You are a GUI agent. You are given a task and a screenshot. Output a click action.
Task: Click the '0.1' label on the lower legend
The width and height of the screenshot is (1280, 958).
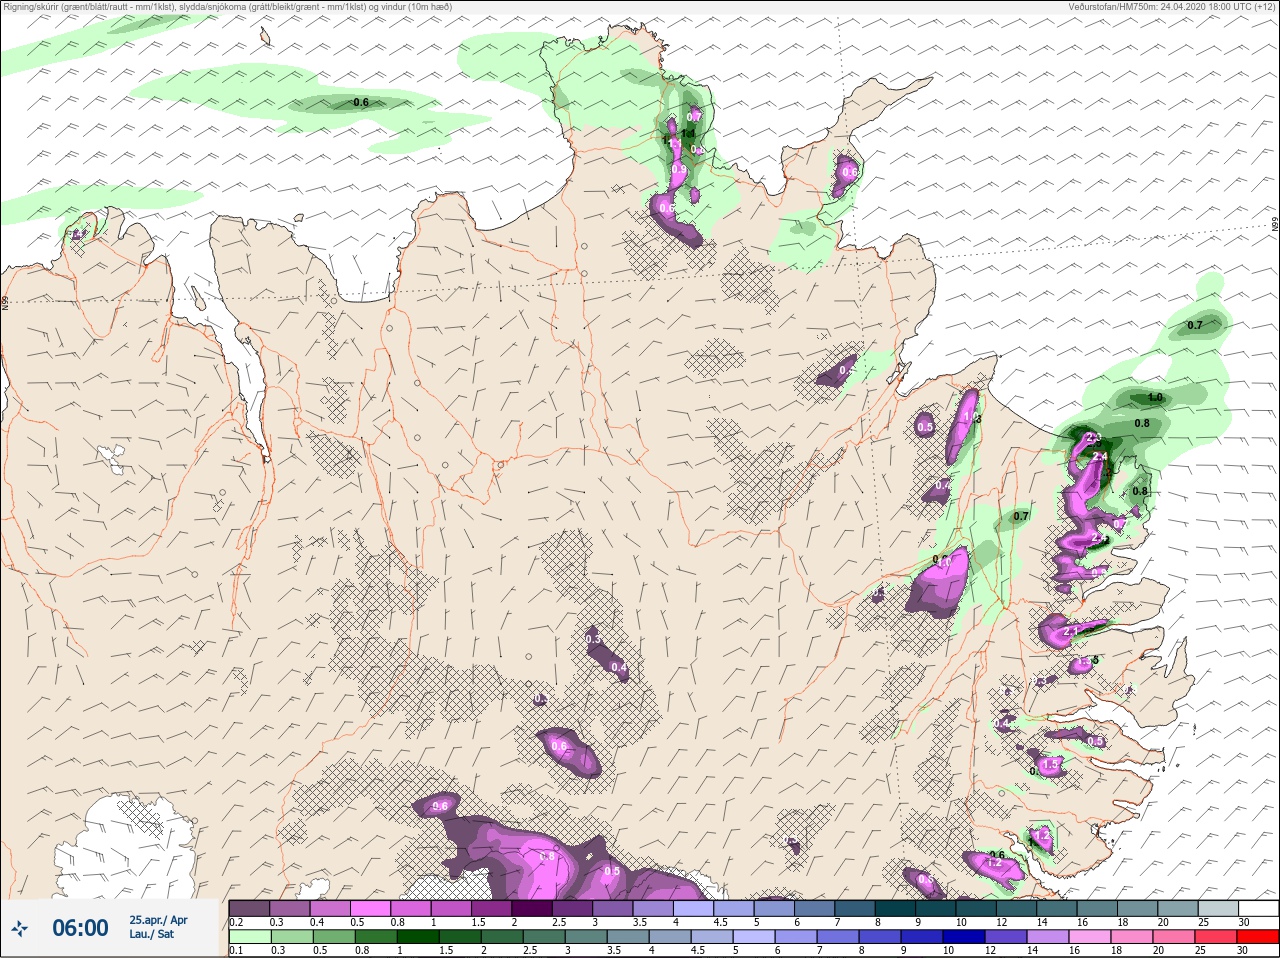click(x=236, y=951)
